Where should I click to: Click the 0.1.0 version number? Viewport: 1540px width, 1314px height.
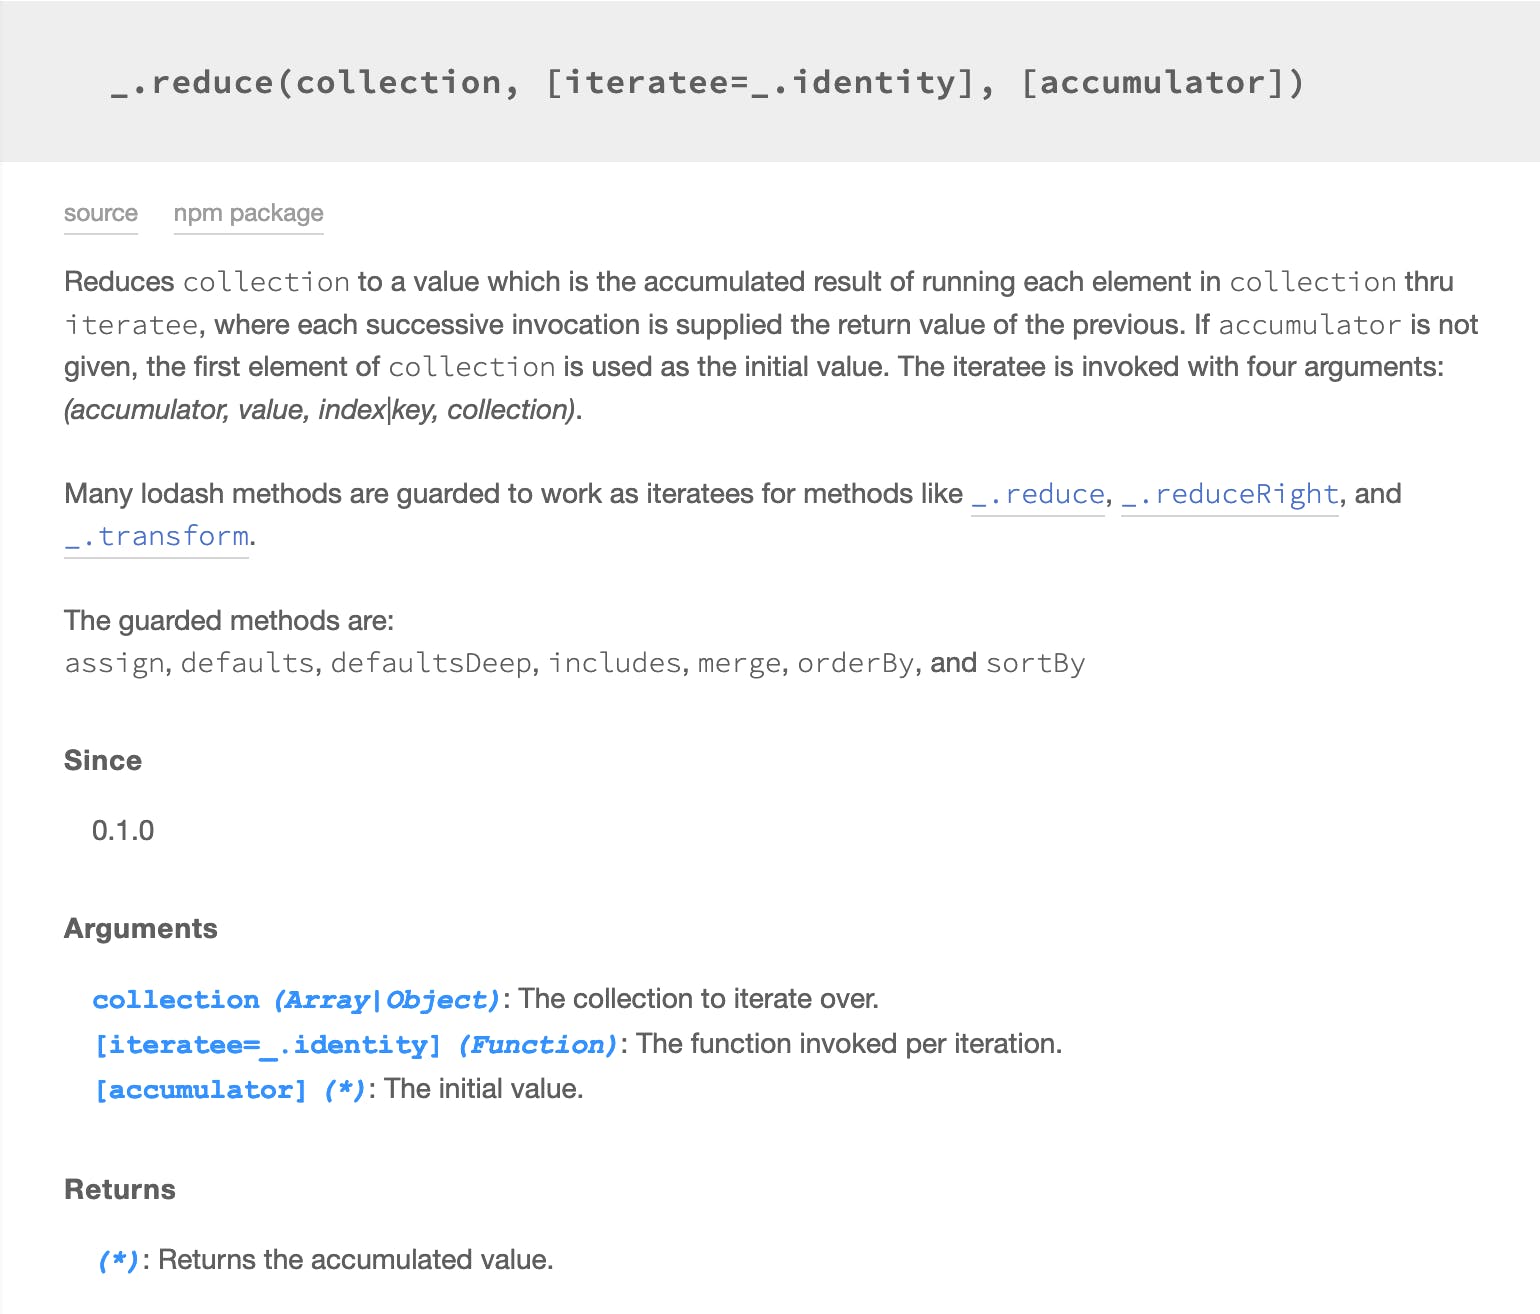123,830
